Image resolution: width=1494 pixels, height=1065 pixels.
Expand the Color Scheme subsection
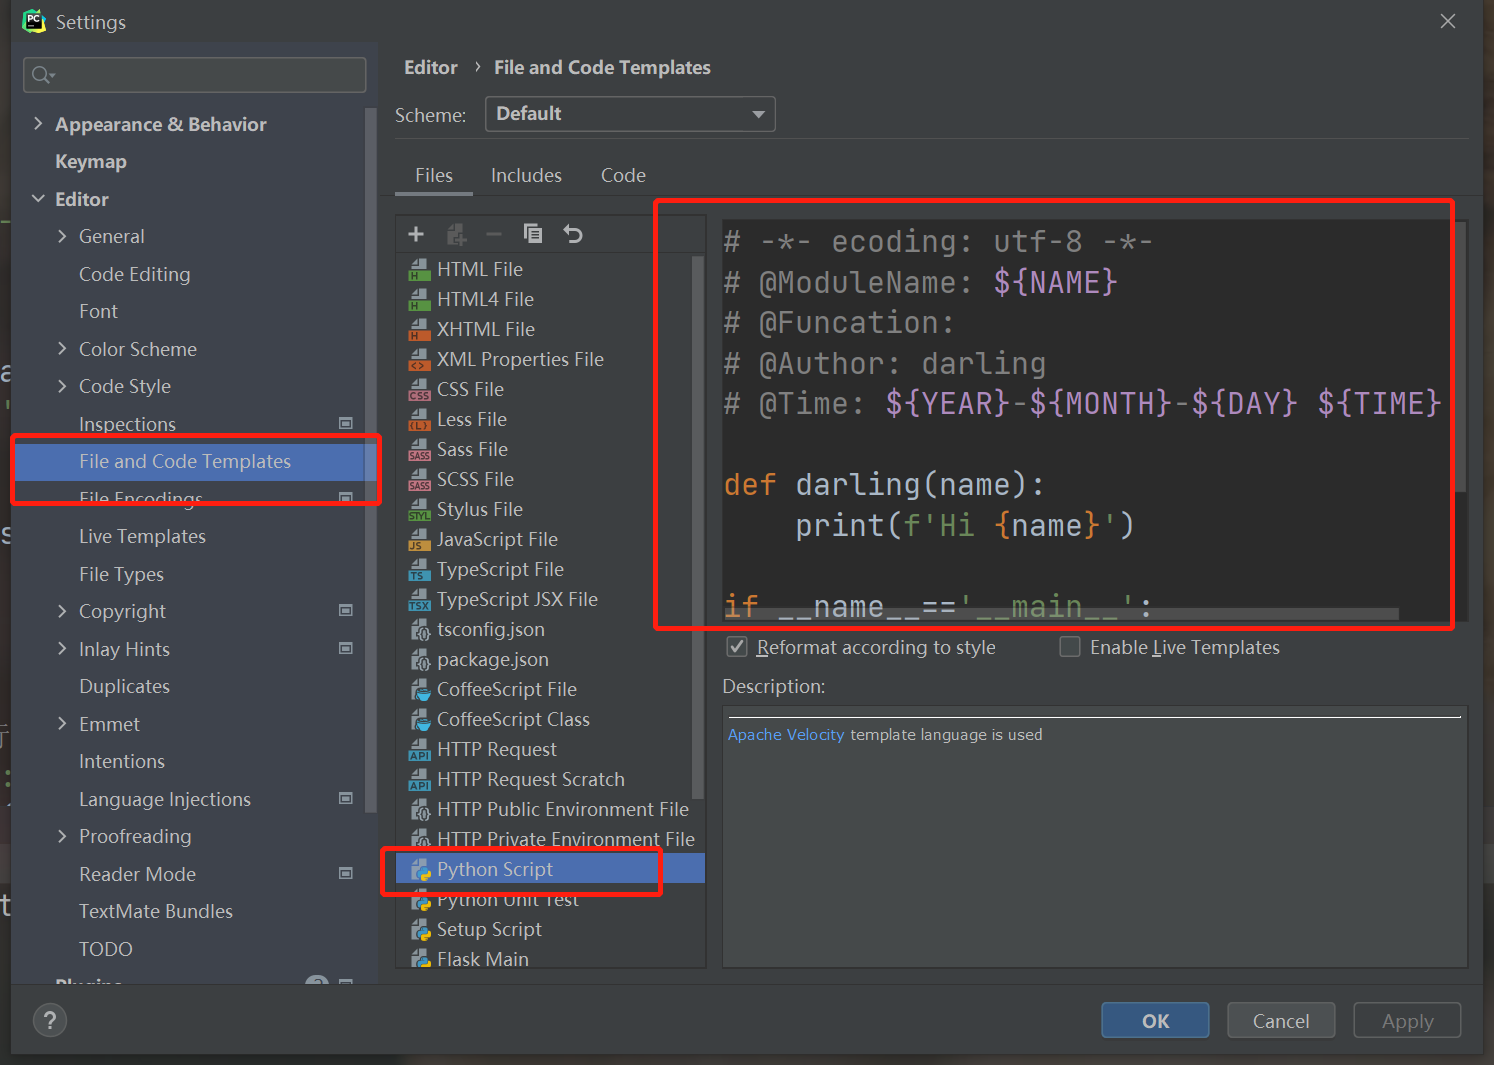pos(62,348)
